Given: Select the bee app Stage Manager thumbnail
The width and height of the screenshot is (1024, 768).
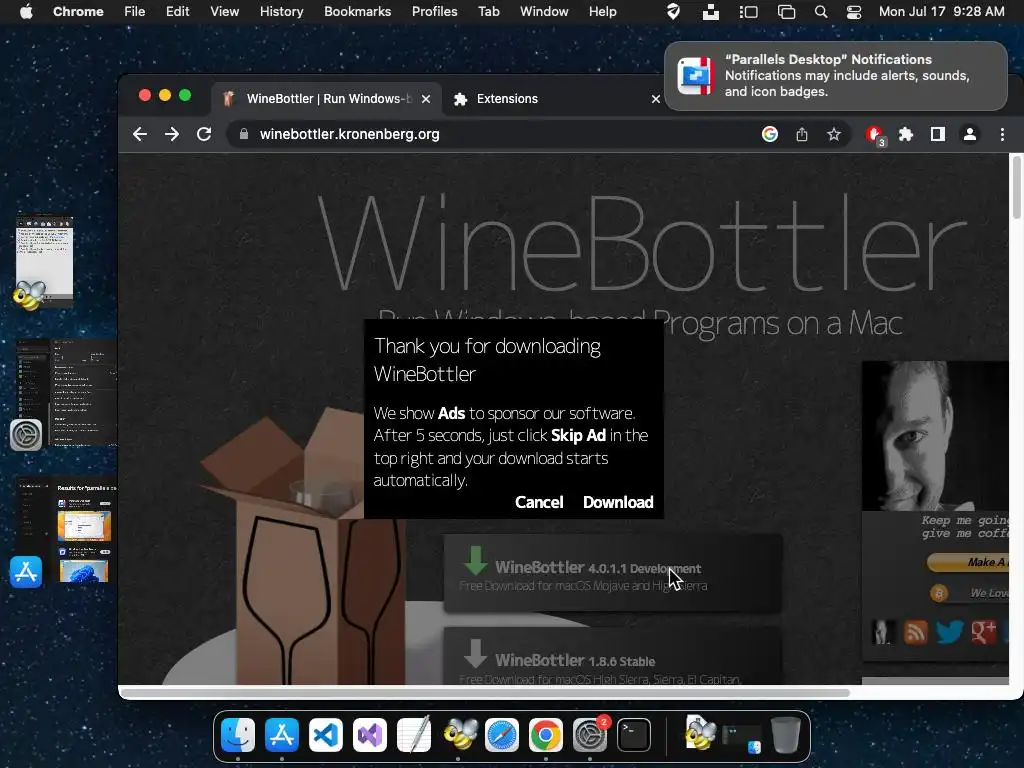Looking at the screenshot, I should pos(44,259).
